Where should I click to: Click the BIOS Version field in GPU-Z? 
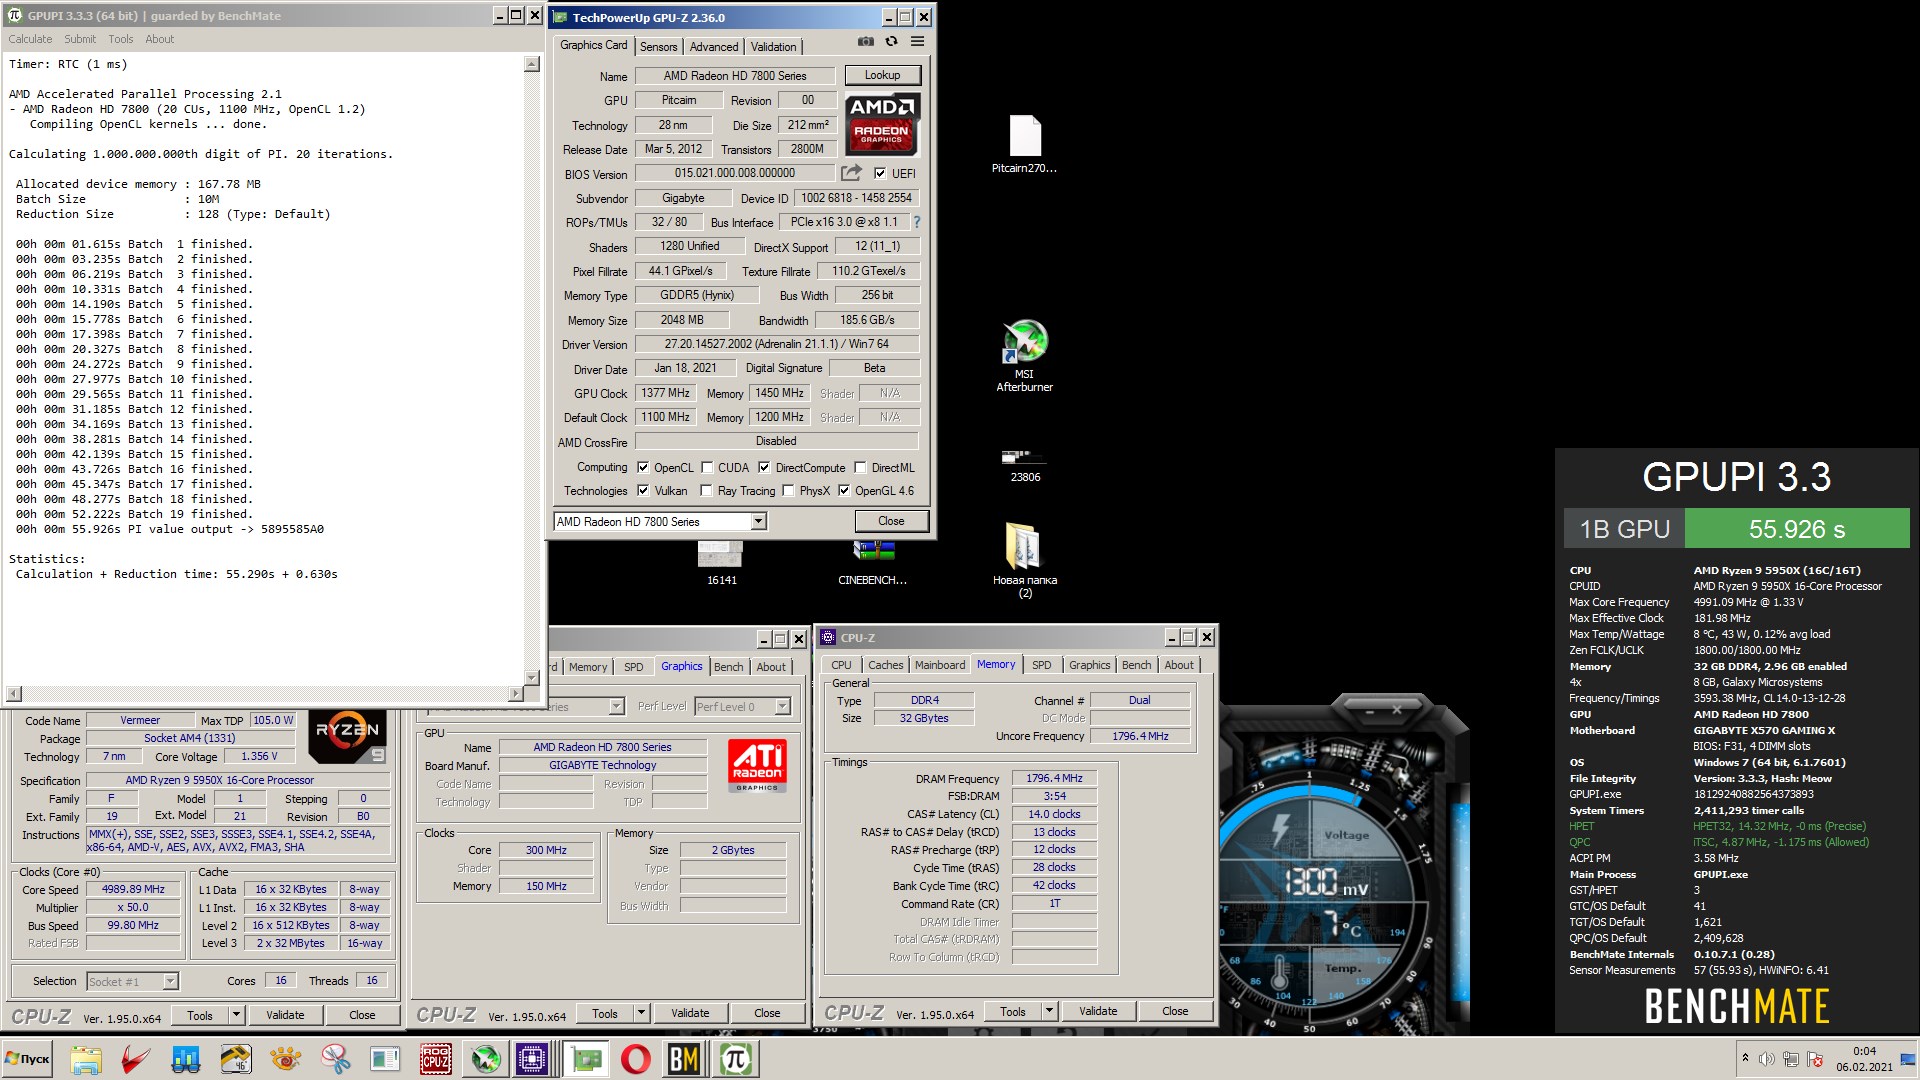[x=735, y=173]
